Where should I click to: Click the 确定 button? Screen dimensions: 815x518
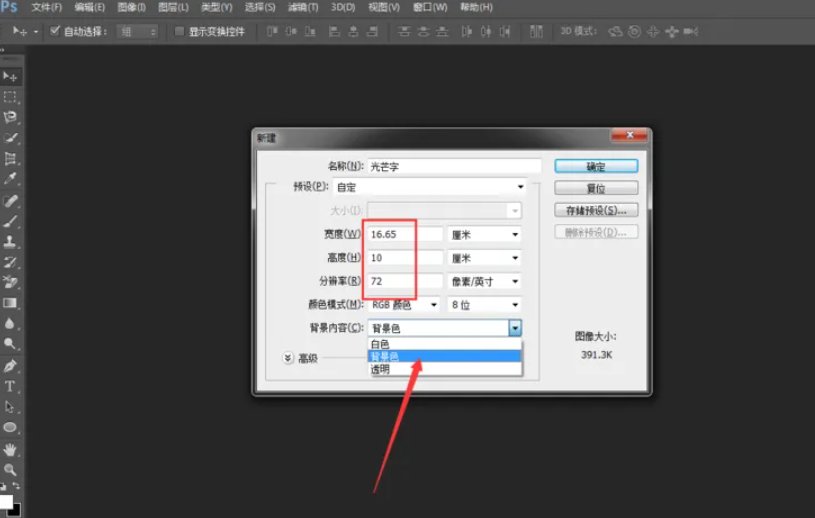[x=596, y=166]
